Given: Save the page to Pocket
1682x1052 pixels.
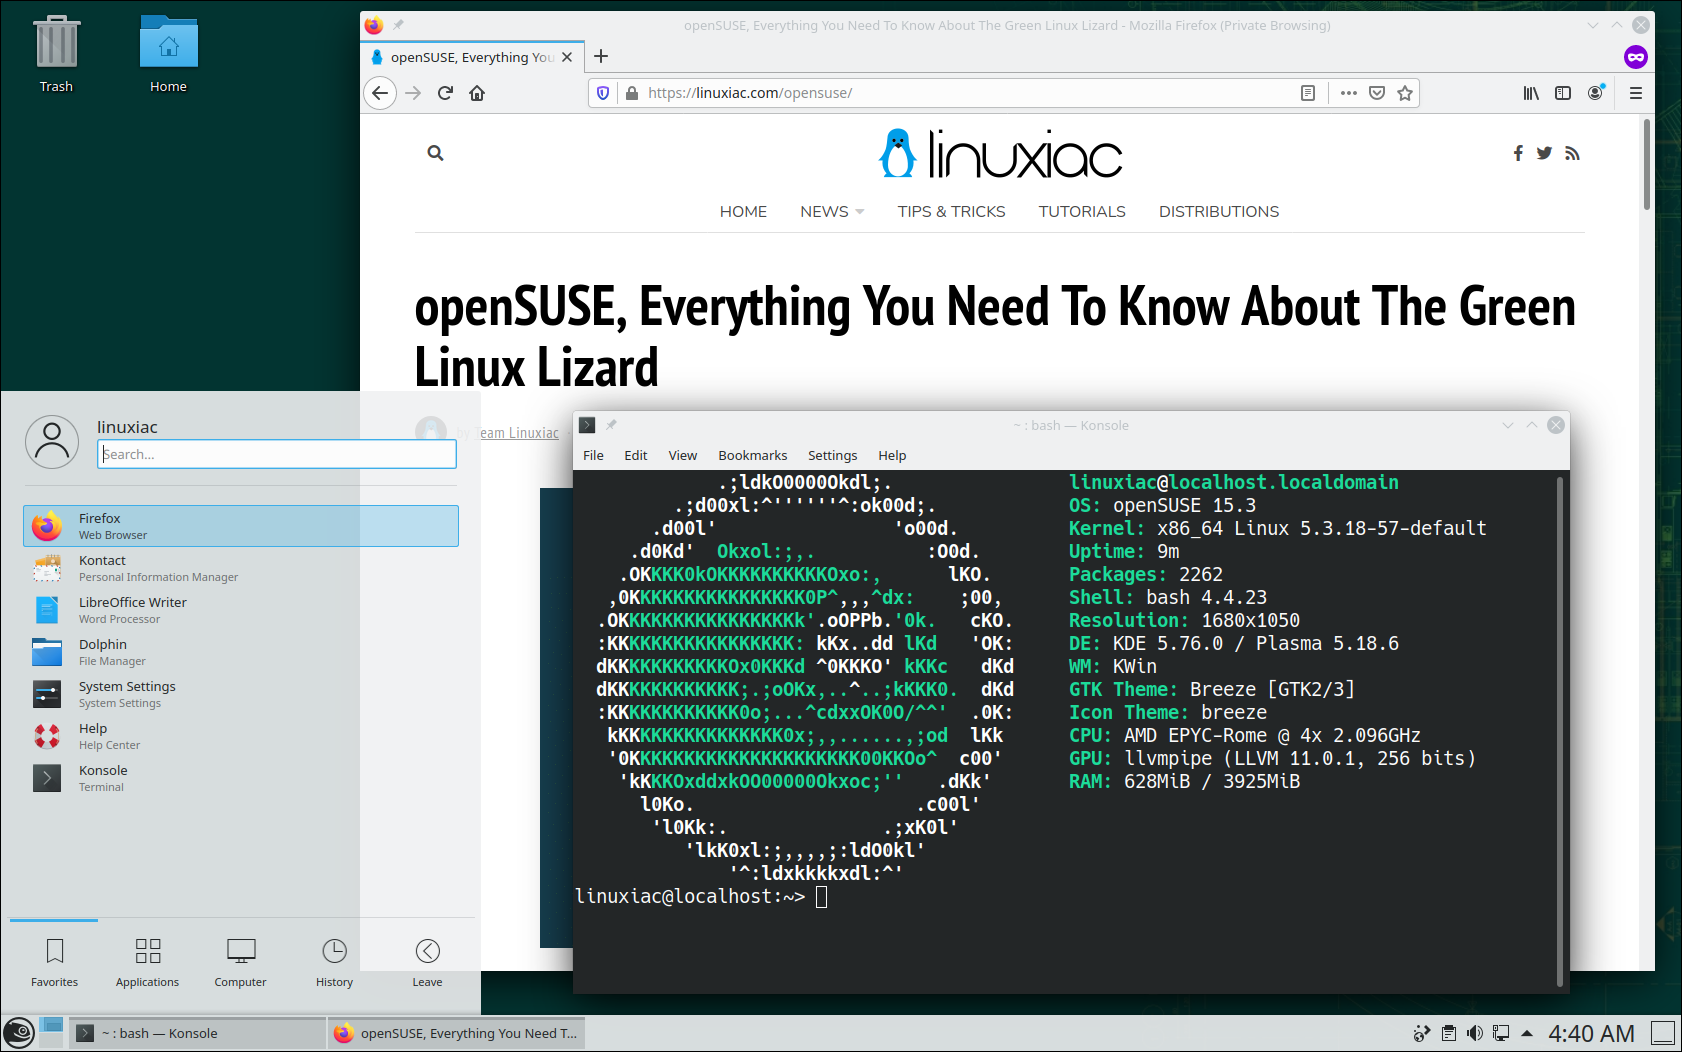Looking at the screenshot, I should [x=1377, y=92].
